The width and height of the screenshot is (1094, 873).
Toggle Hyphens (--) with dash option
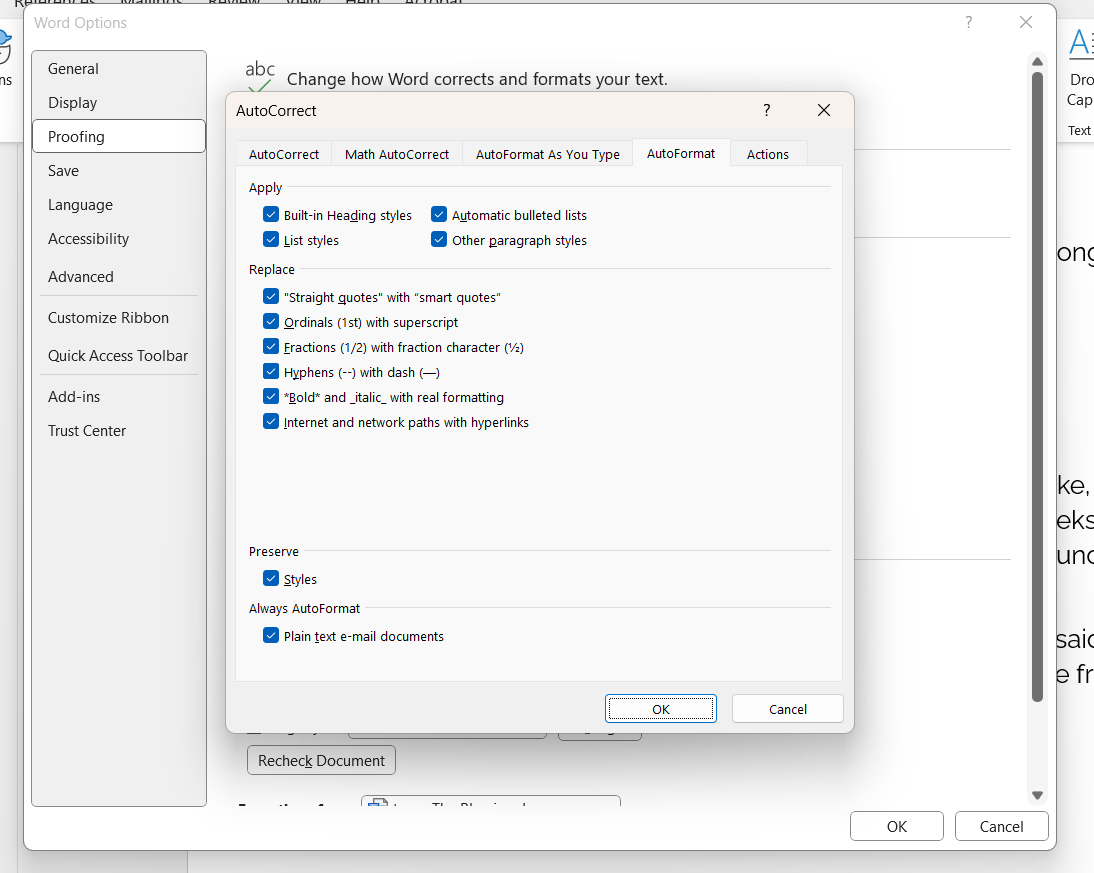[271, 371]
